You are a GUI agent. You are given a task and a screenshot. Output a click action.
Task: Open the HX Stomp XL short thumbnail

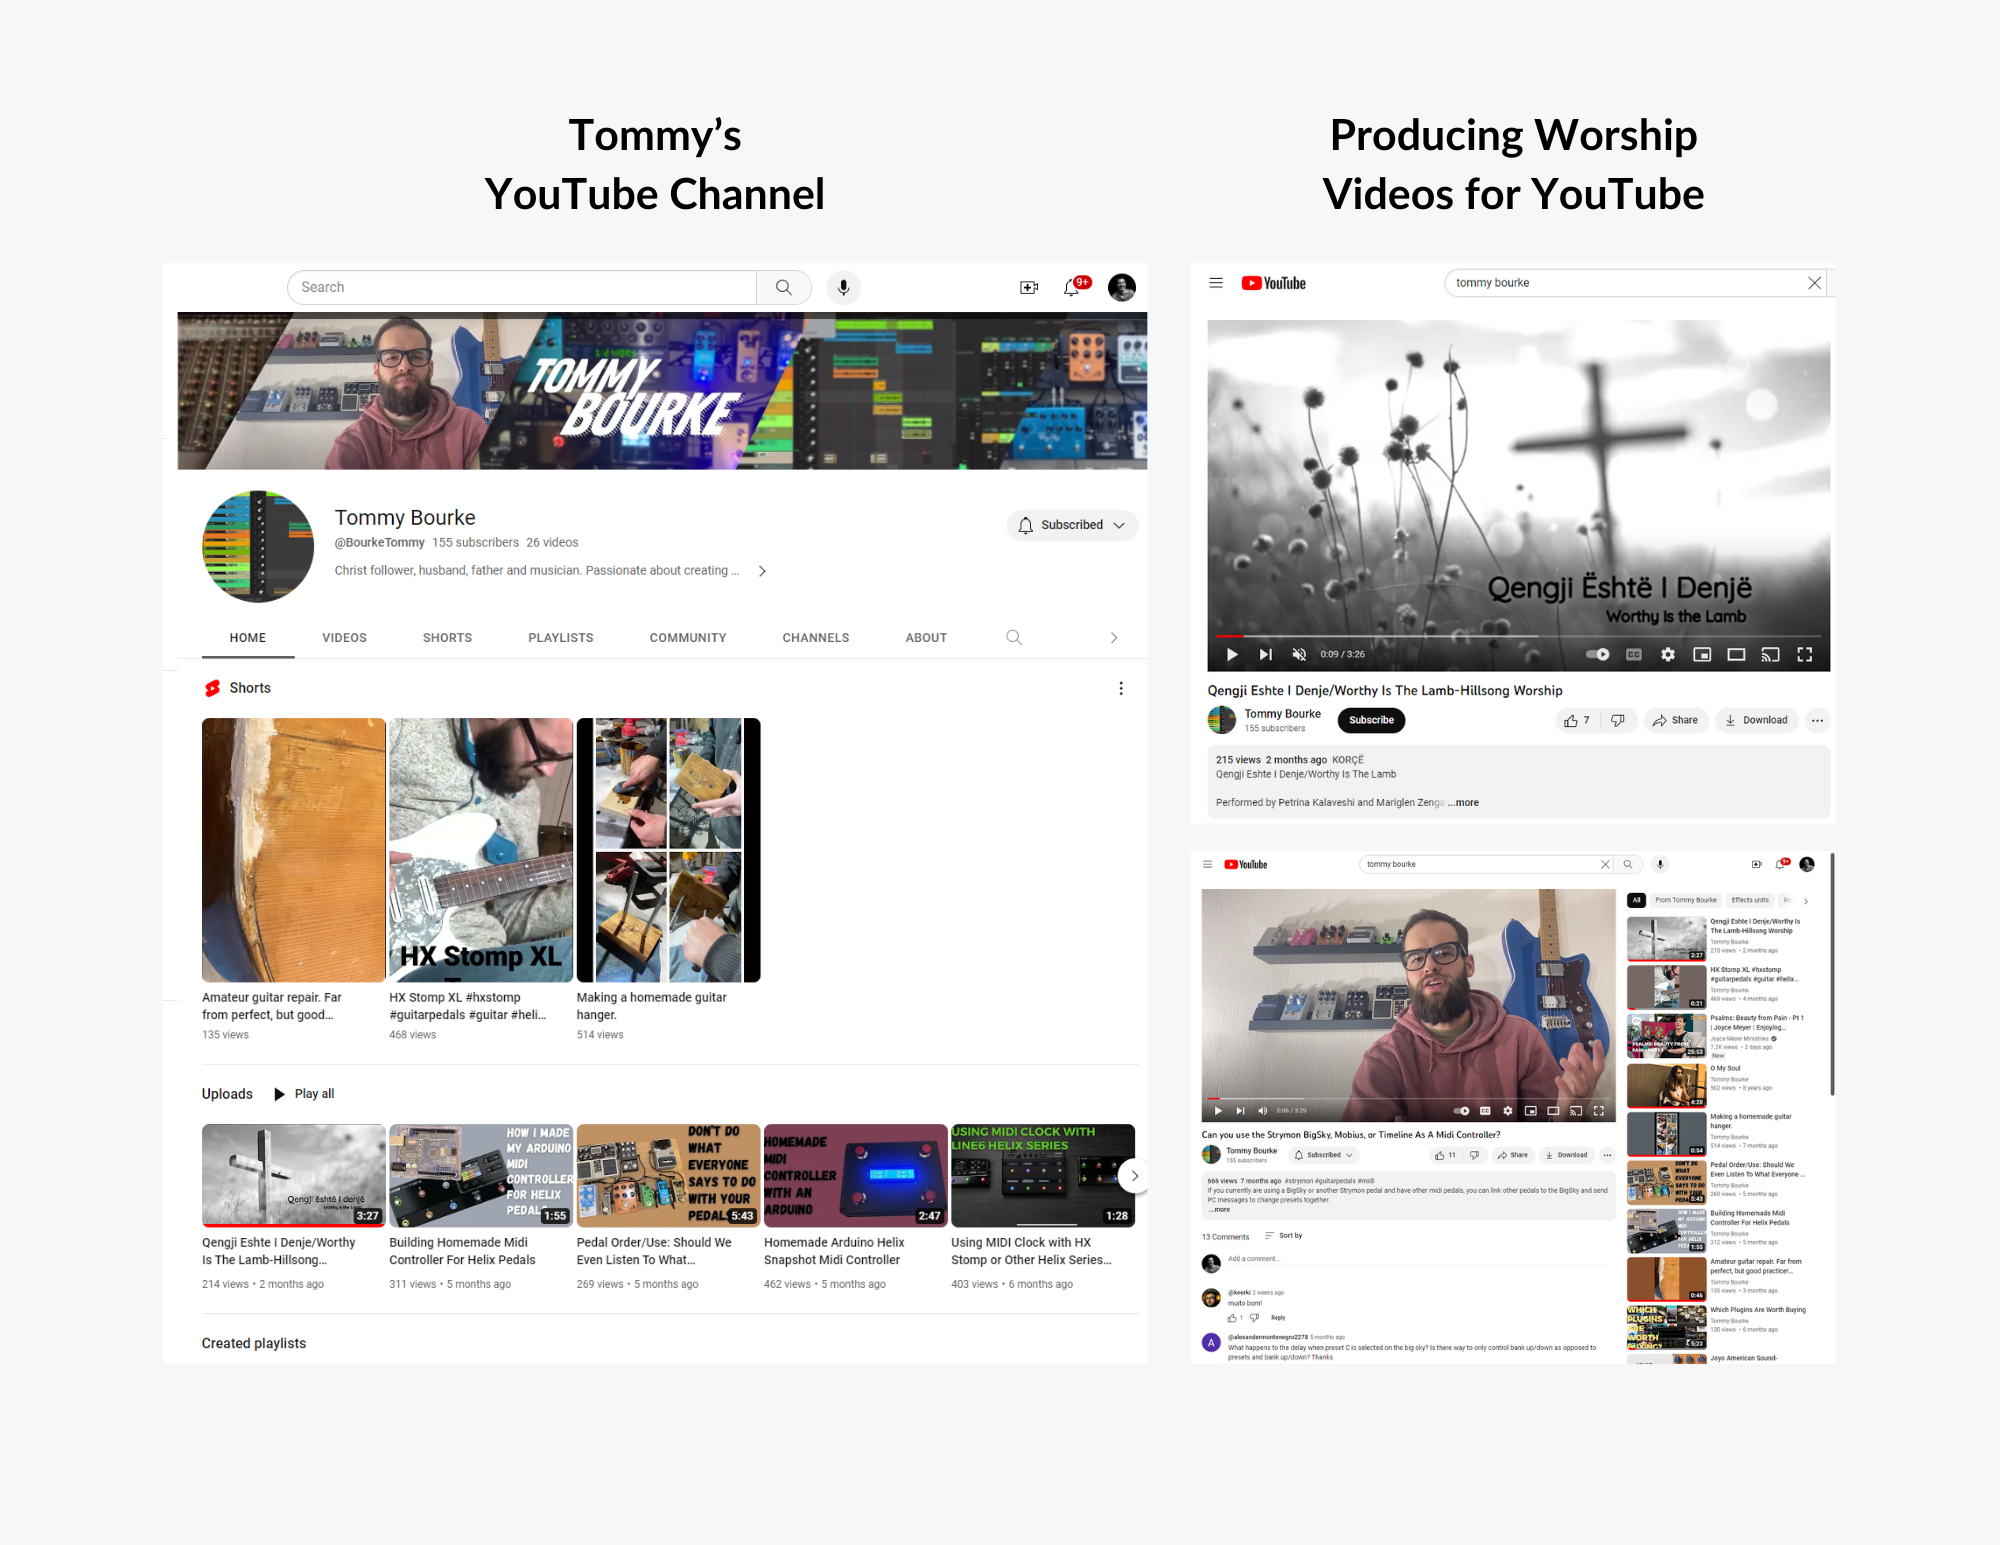point(480,850)
